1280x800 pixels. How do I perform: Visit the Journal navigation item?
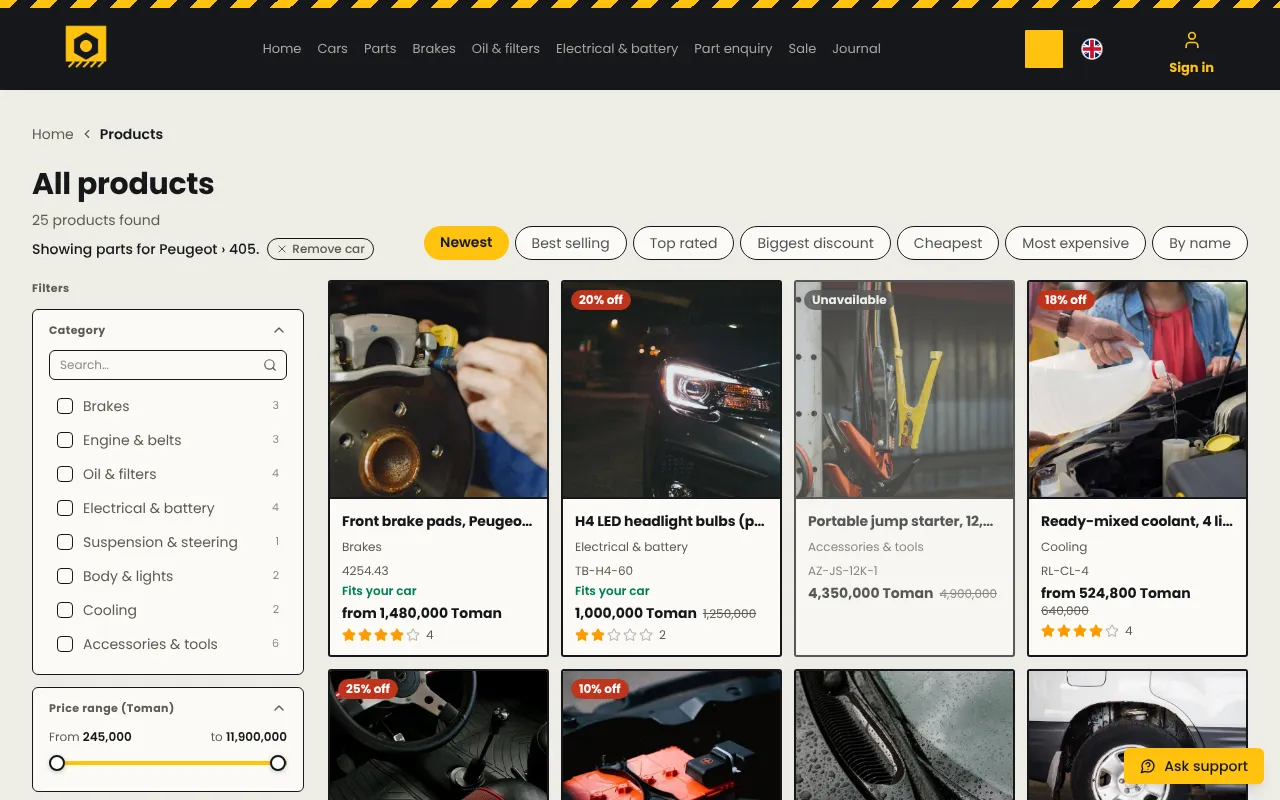pyautogui.click(x=856, y=48)
